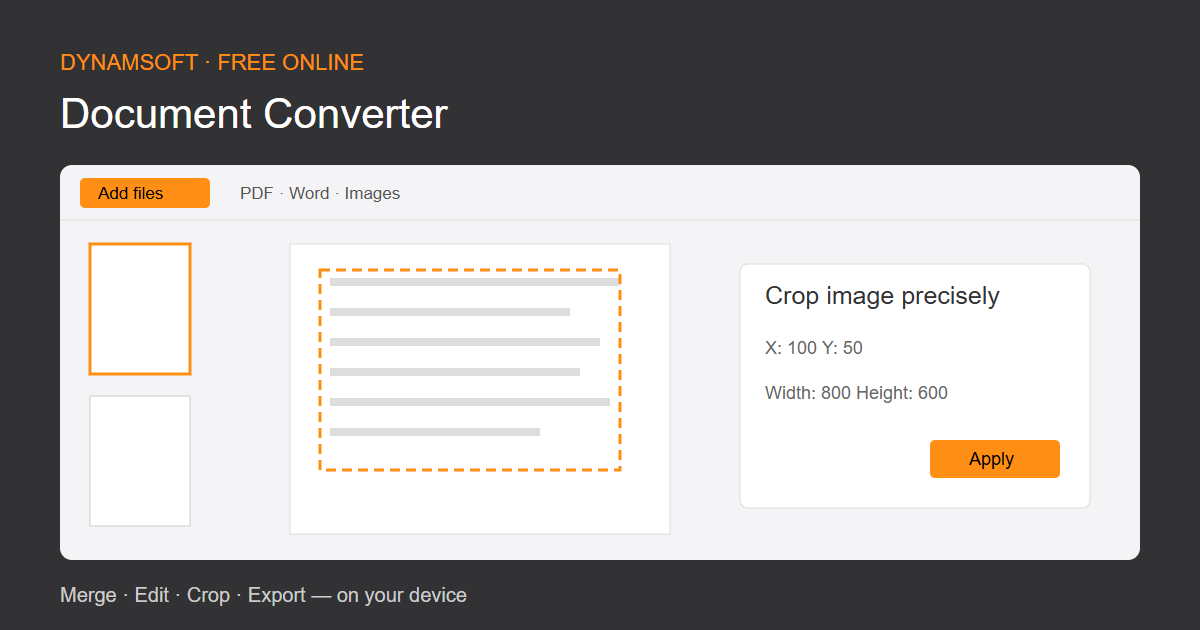Click the "Crop image precisely" heading
This screenshot has width=1200, height=630.
[x=882, y=296]
